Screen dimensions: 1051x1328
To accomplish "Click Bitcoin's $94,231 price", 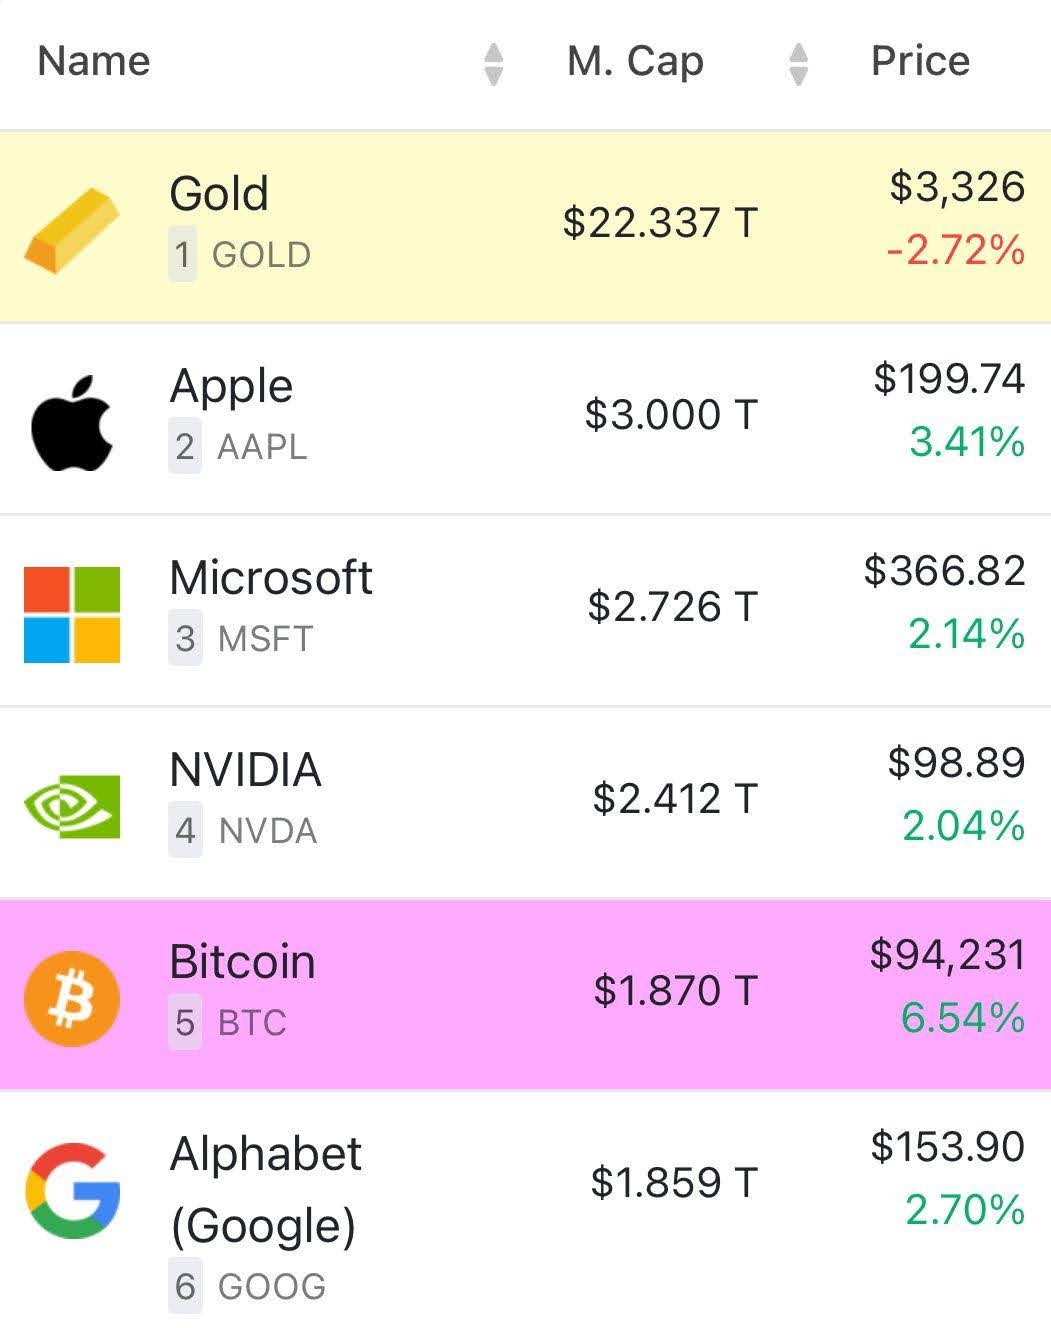I will pyautogui.click(x=947, y=954).
